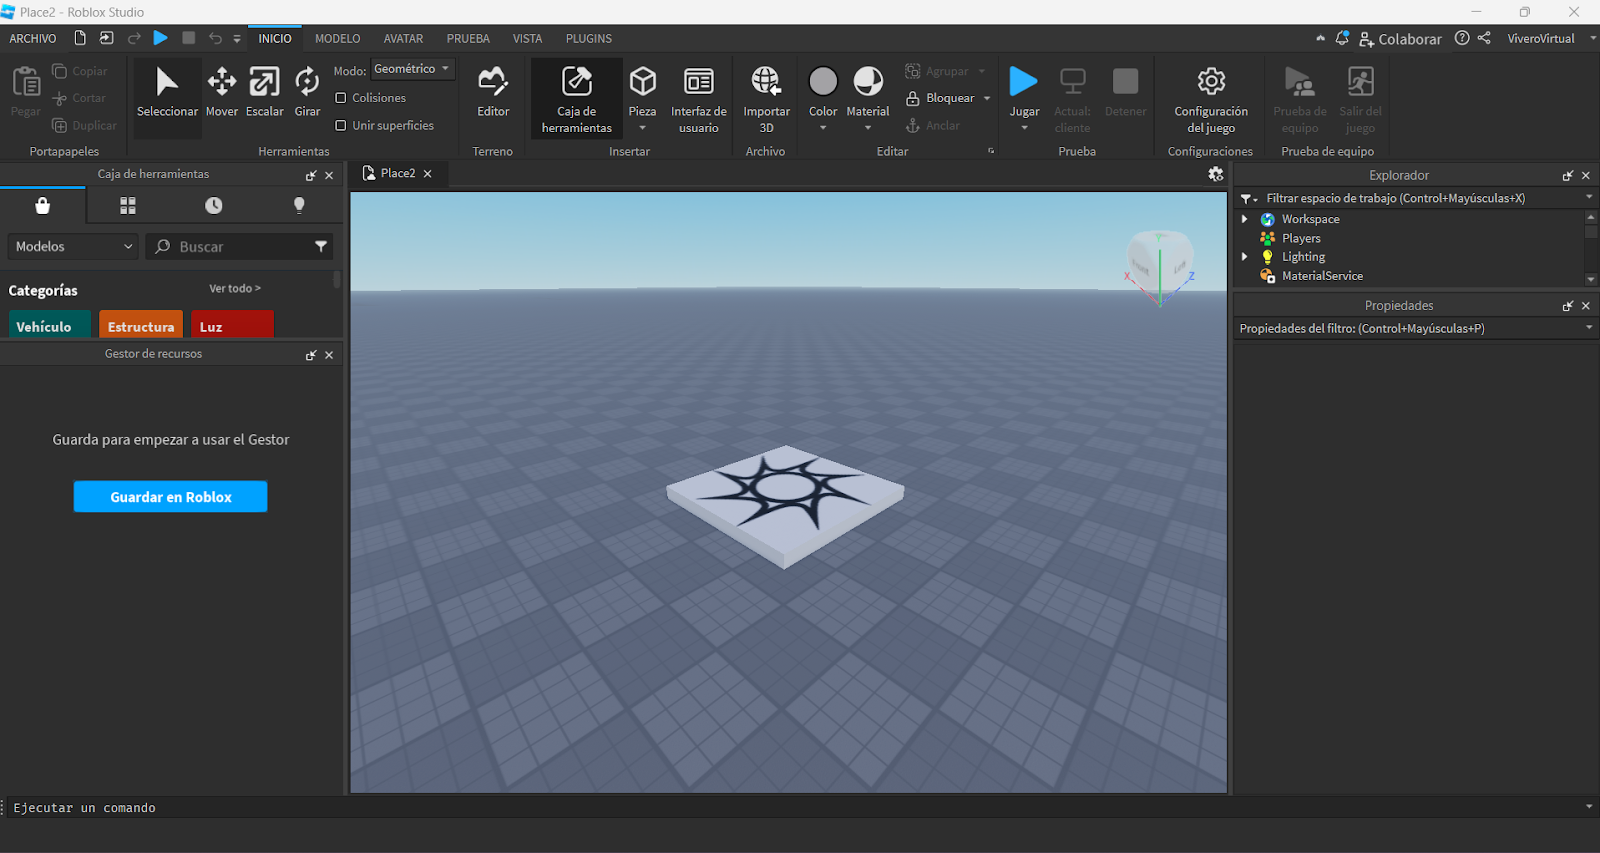Screen dimensions: 1600x853
Task: Click the help question mark icon
Action: 1462,38
